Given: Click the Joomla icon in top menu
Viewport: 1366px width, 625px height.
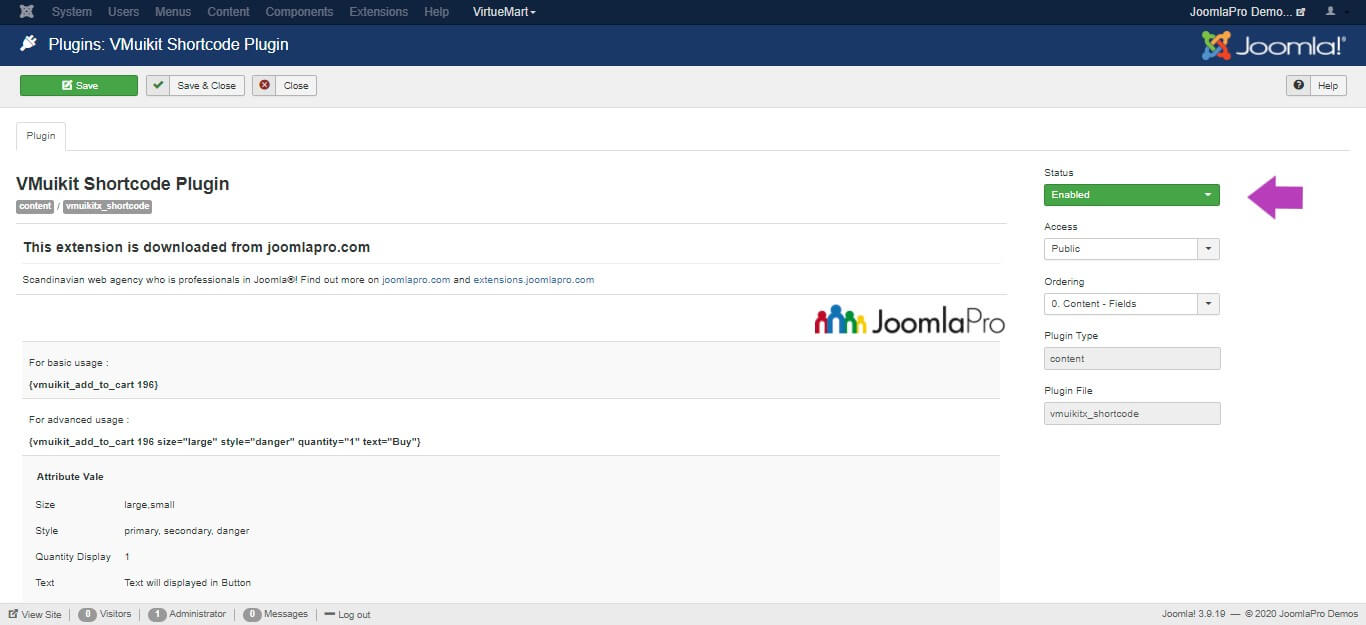Looking at the screenshot, I should [x=27, y=12].
